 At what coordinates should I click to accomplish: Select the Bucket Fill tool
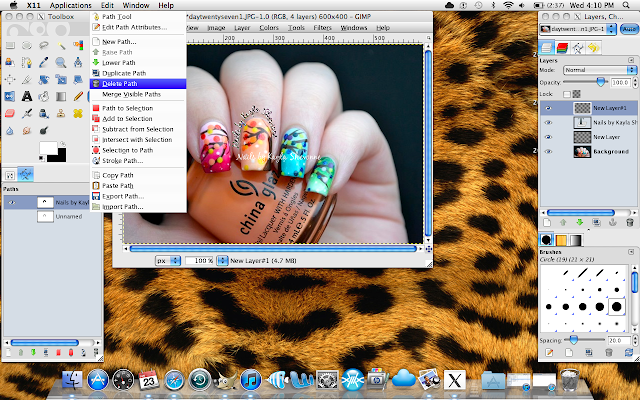click(44, 96)
